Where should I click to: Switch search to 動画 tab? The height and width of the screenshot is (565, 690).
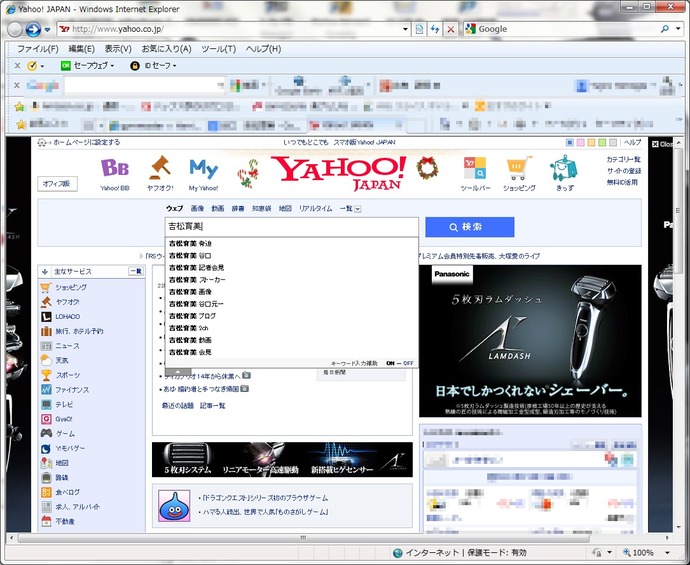pyautogui.click(x=217, y=209)
